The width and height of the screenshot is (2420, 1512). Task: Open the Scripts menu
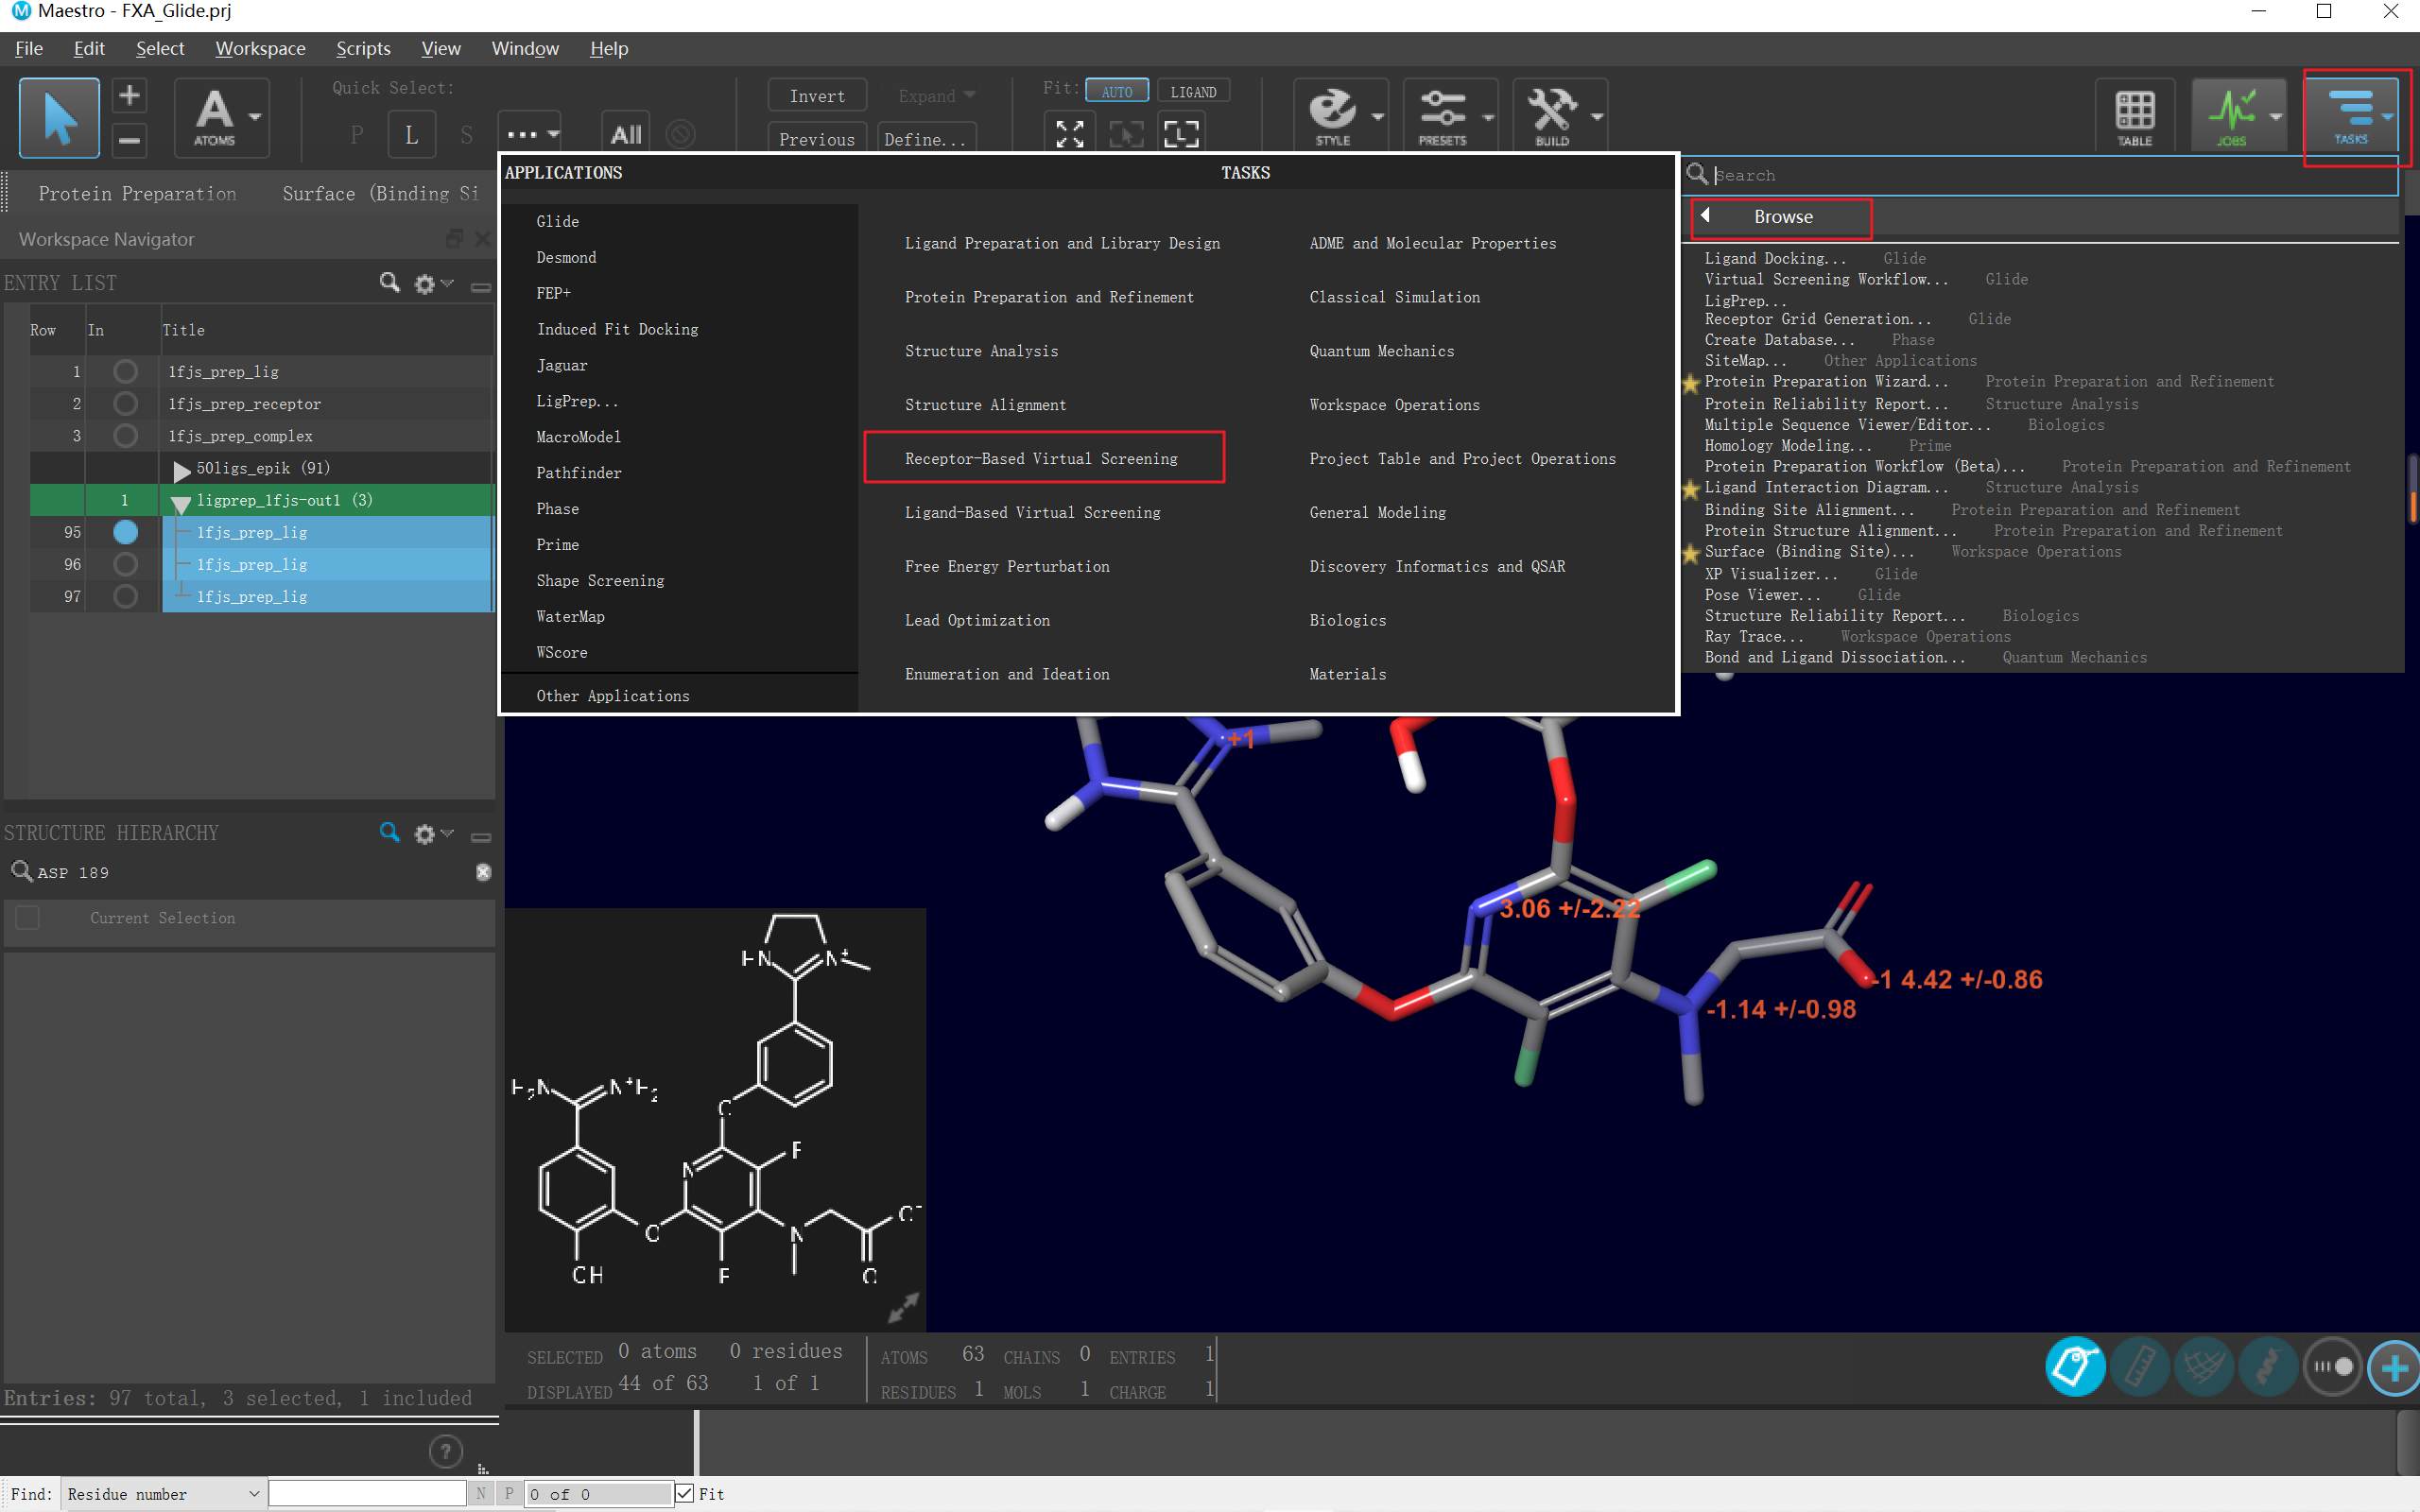pyautogui.click(x=363, y=48)
